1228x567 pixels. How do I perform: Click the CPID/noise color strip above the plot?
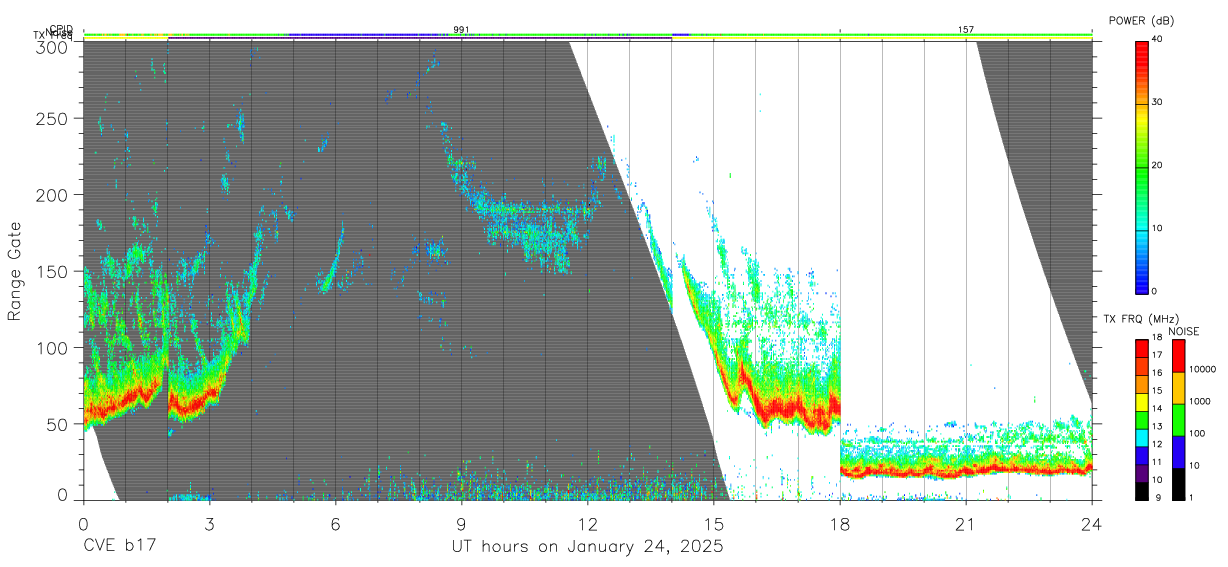587,36
